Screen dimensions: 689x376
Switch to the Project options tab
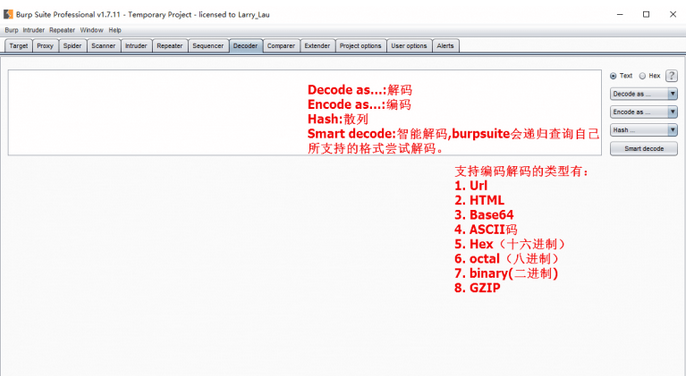coord(360,46)
